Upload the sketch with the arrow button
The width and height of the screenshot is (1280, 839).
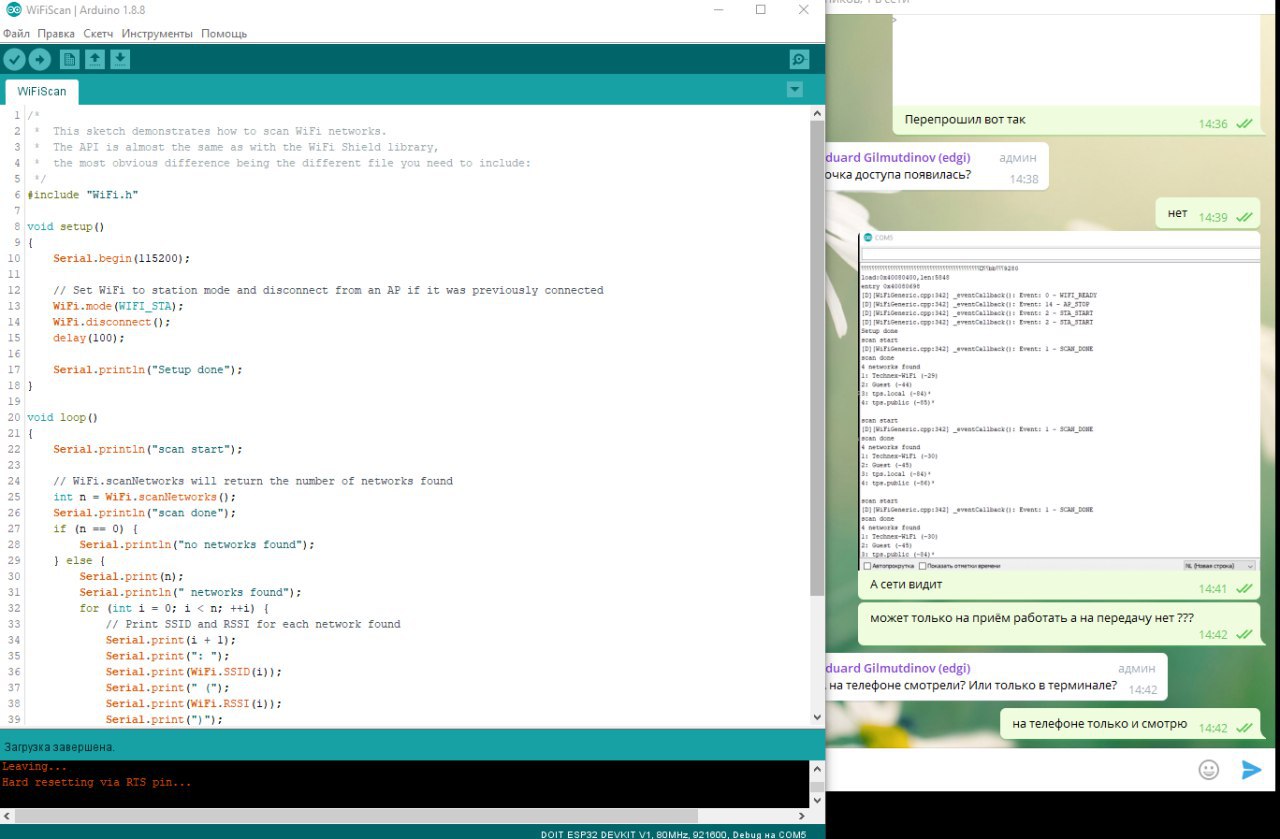39,60
